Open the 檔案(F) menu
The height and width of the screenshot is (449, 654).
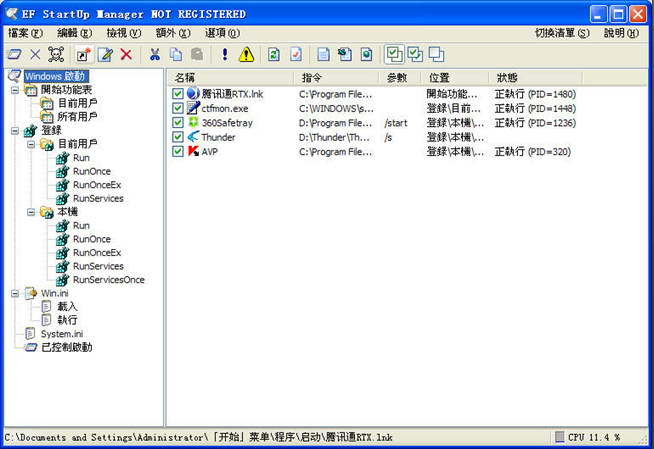25,33
